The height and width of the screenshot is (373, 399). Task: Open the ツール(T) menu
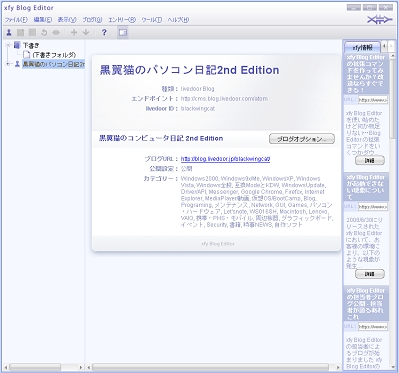(152, 20)
